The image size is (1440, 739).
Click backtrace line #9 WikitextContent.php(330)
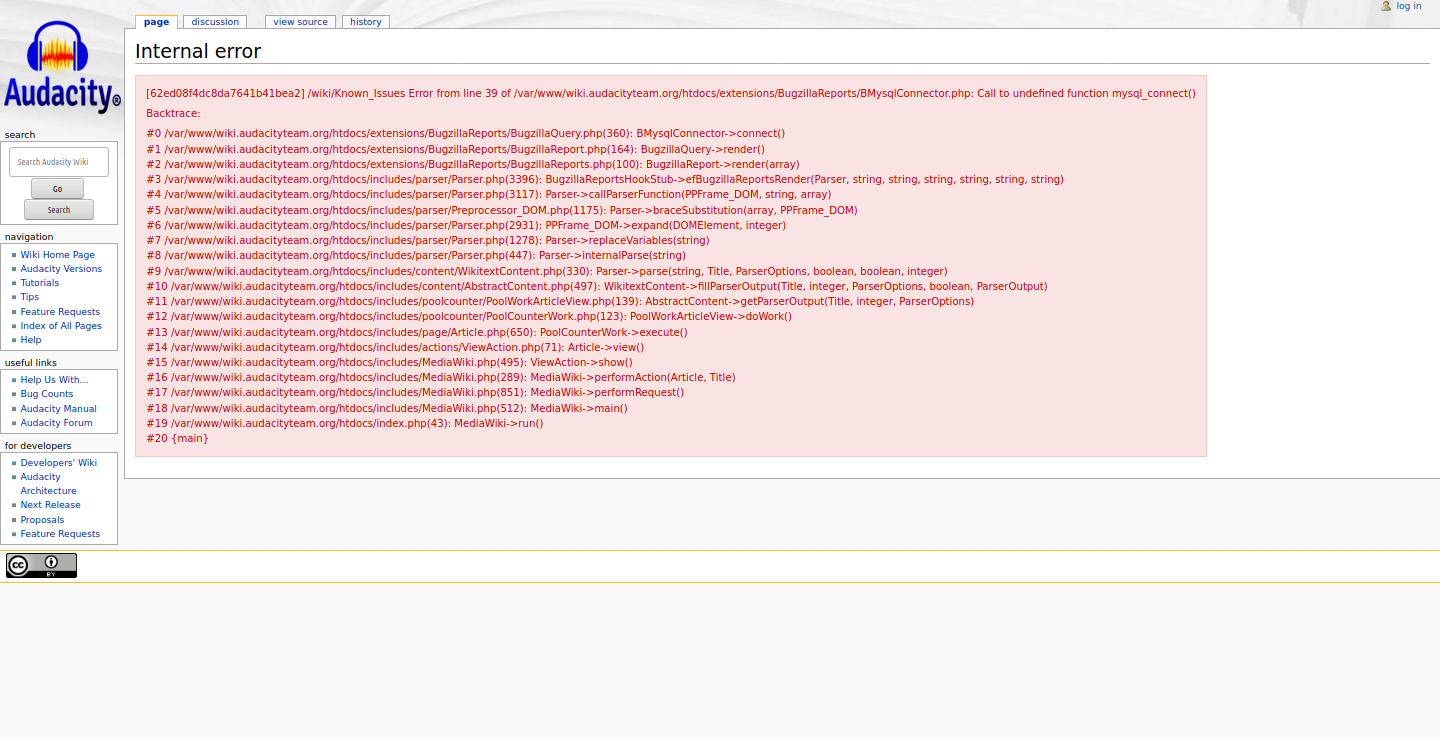click(547, 271)
